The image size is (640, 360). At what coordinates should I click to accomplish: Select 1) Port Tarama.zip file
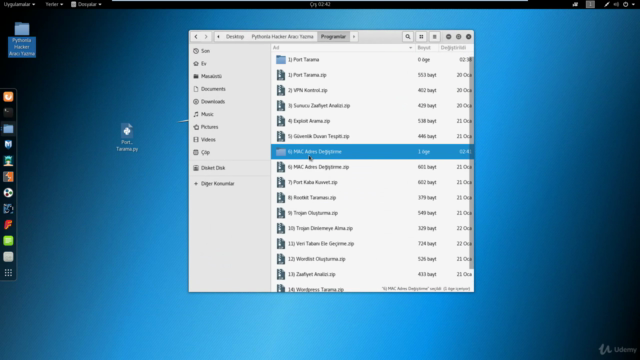tap(371, 75)
